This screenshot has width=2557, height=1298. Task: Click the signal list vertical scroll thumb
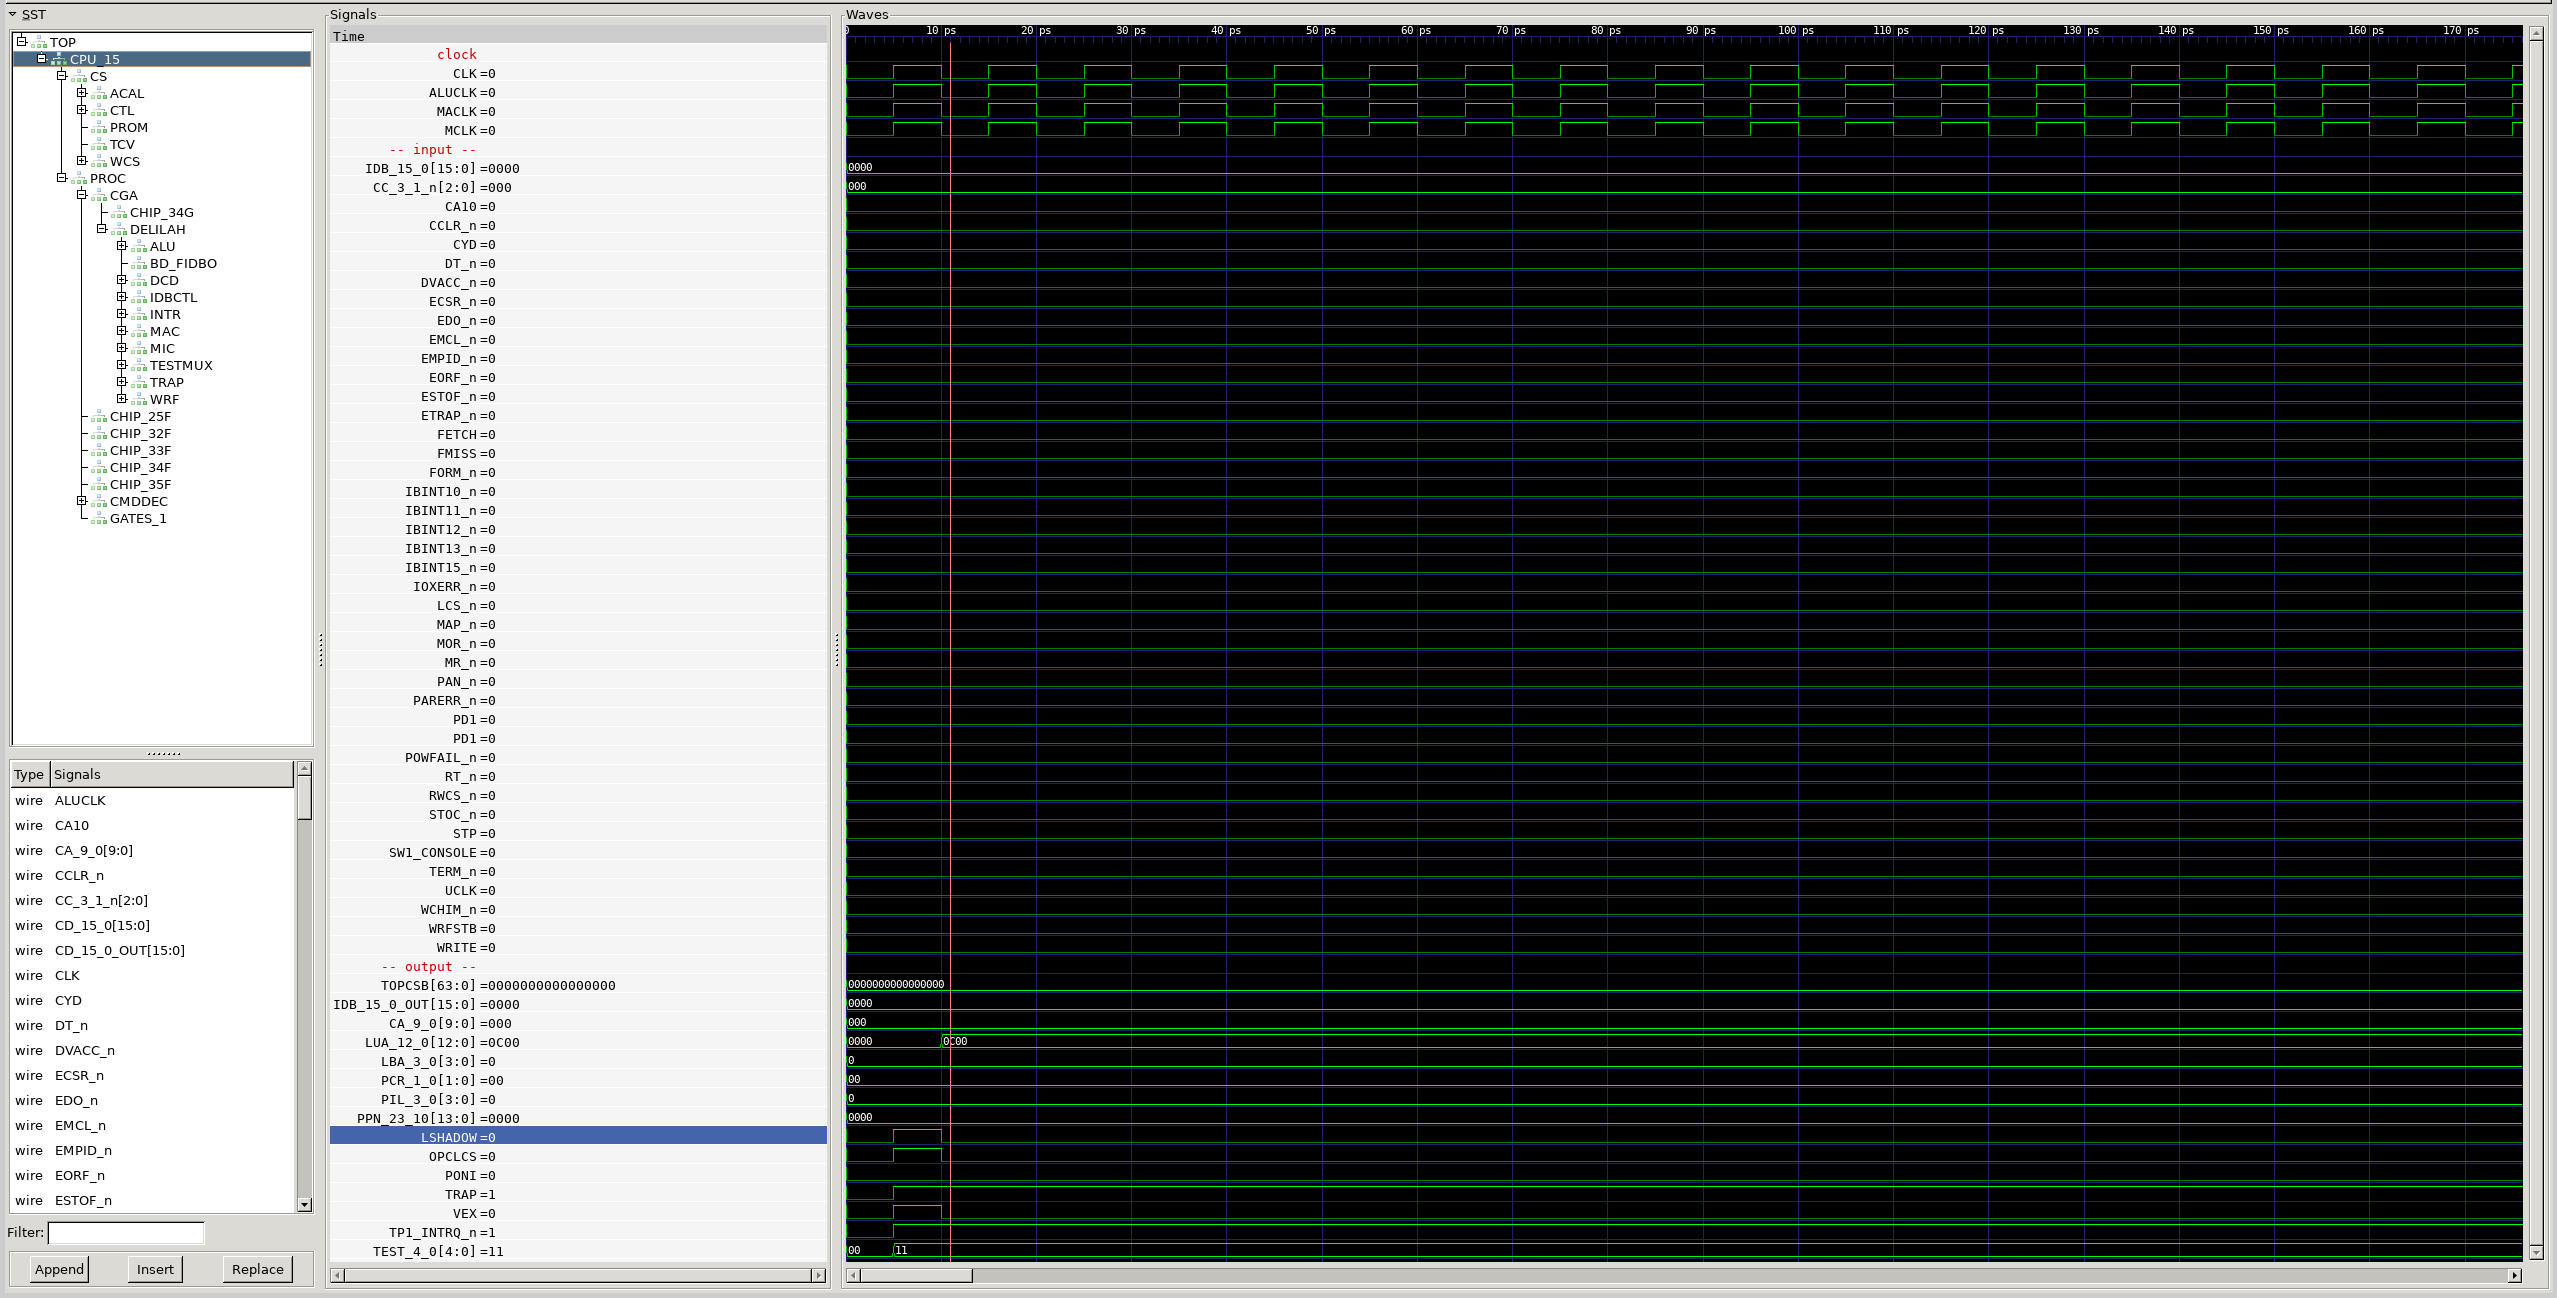tap(305, 798)
